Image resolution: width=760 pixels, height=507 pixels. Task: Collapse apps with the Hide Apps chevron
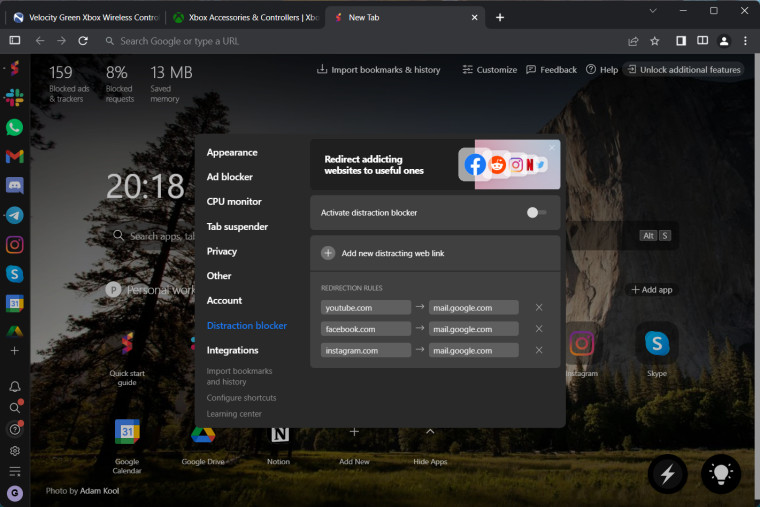pos(430,431)
